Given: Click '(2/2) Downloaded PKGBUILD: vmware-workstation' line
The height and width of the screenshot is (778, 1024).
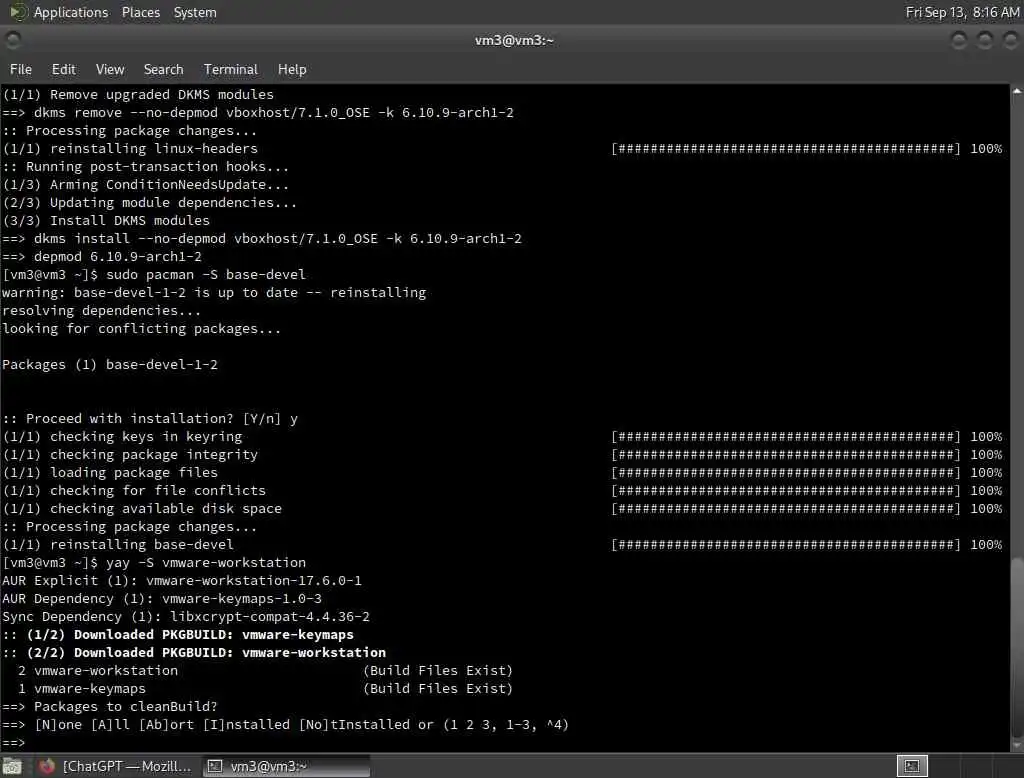Looking at the screenshot, I should pyautogui.click(x=194, y=653).
